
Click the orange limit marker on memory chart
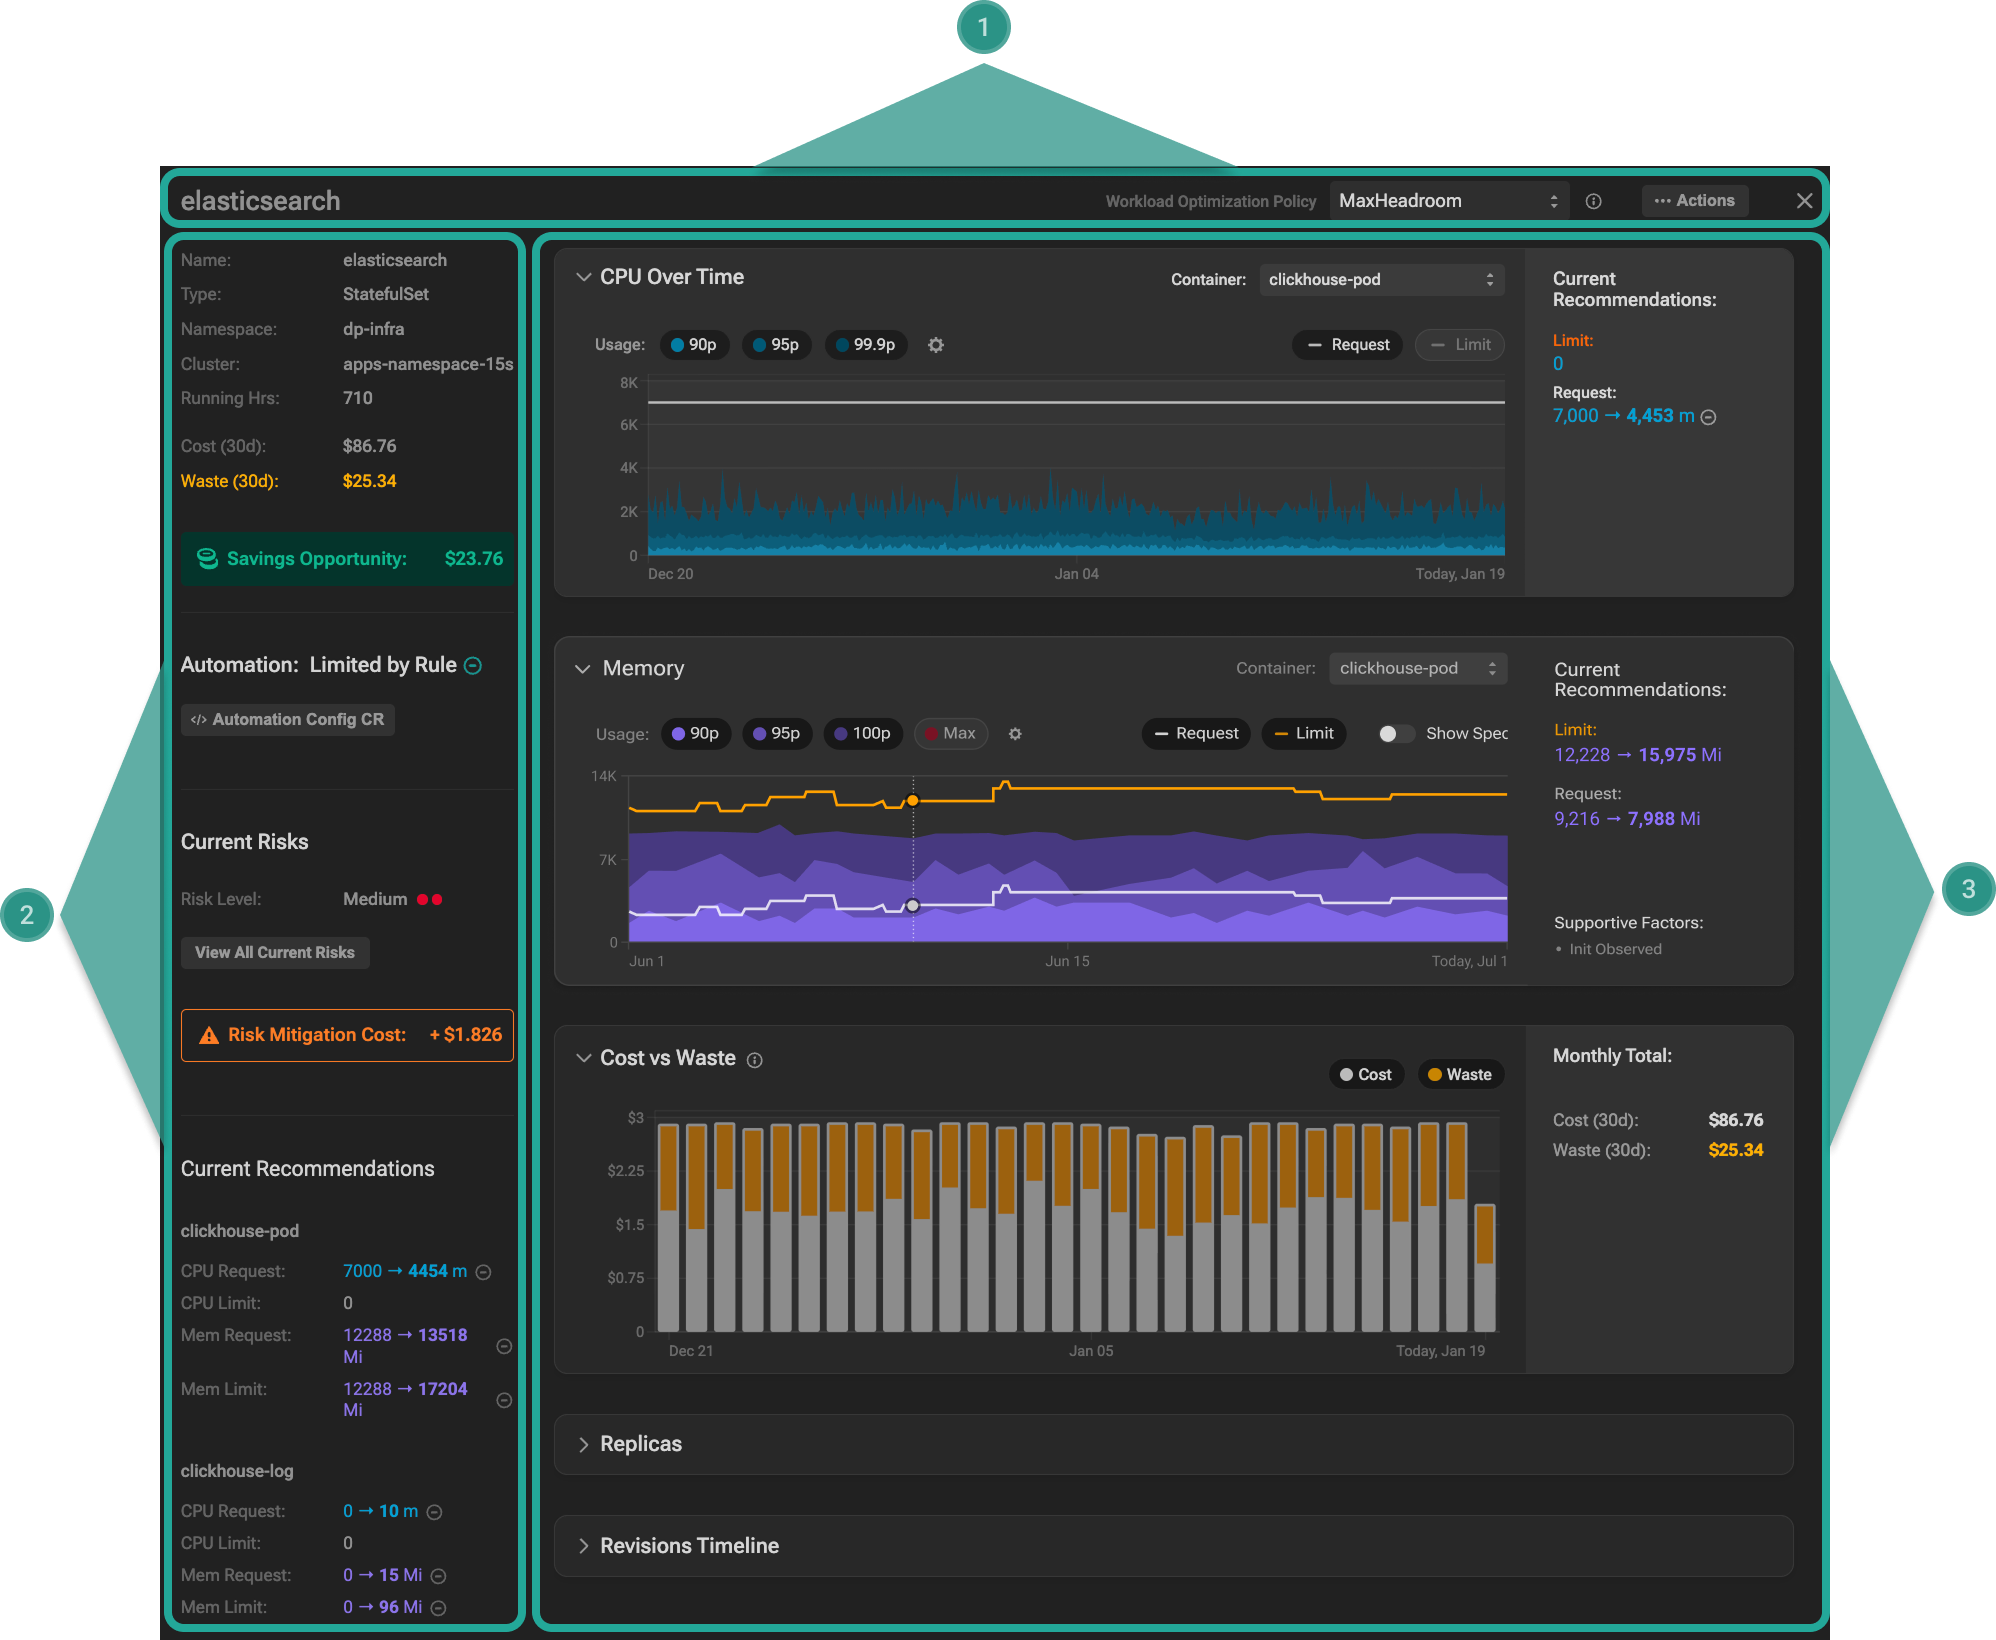click(x=912, y=801)
